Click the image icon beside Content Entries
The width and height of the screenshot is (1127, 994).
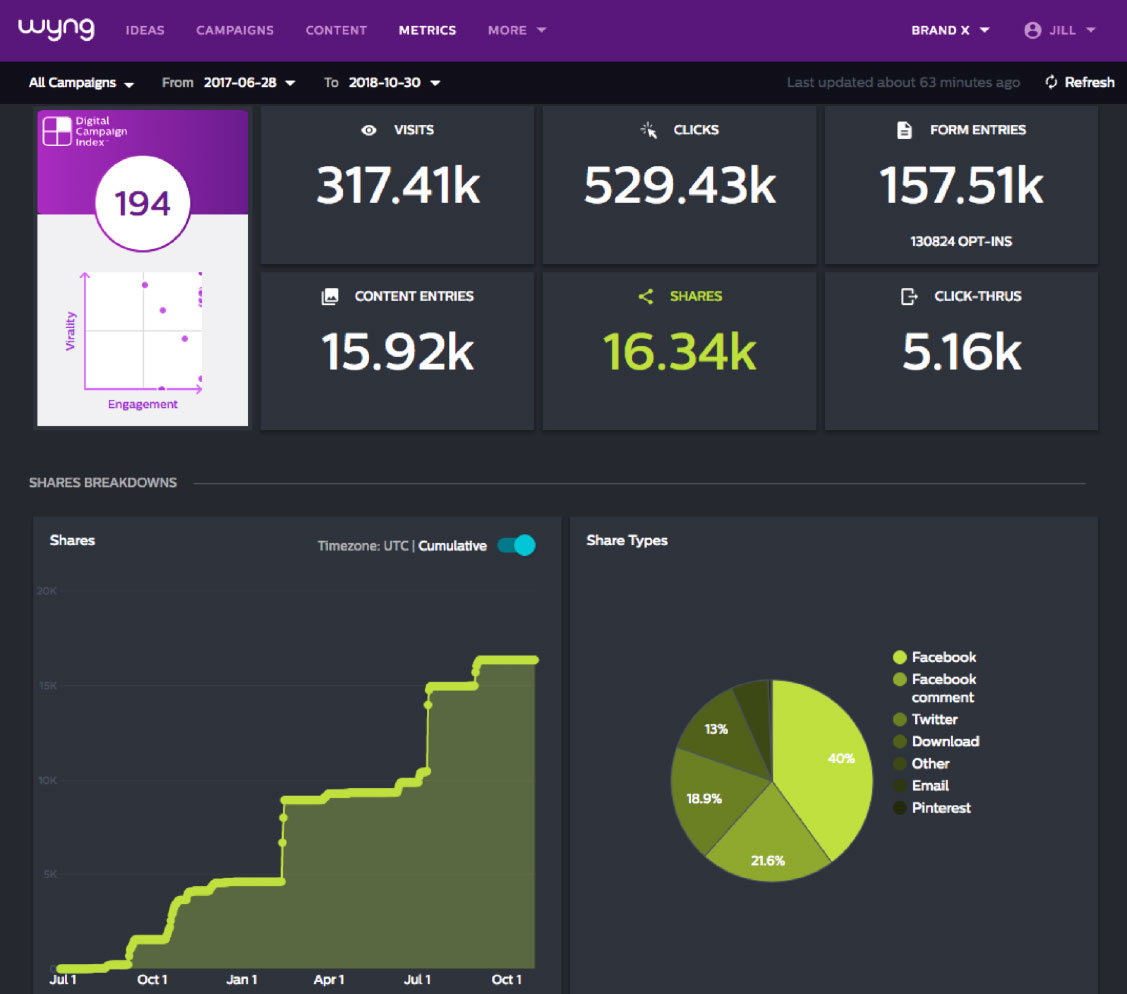coord(330,297)
